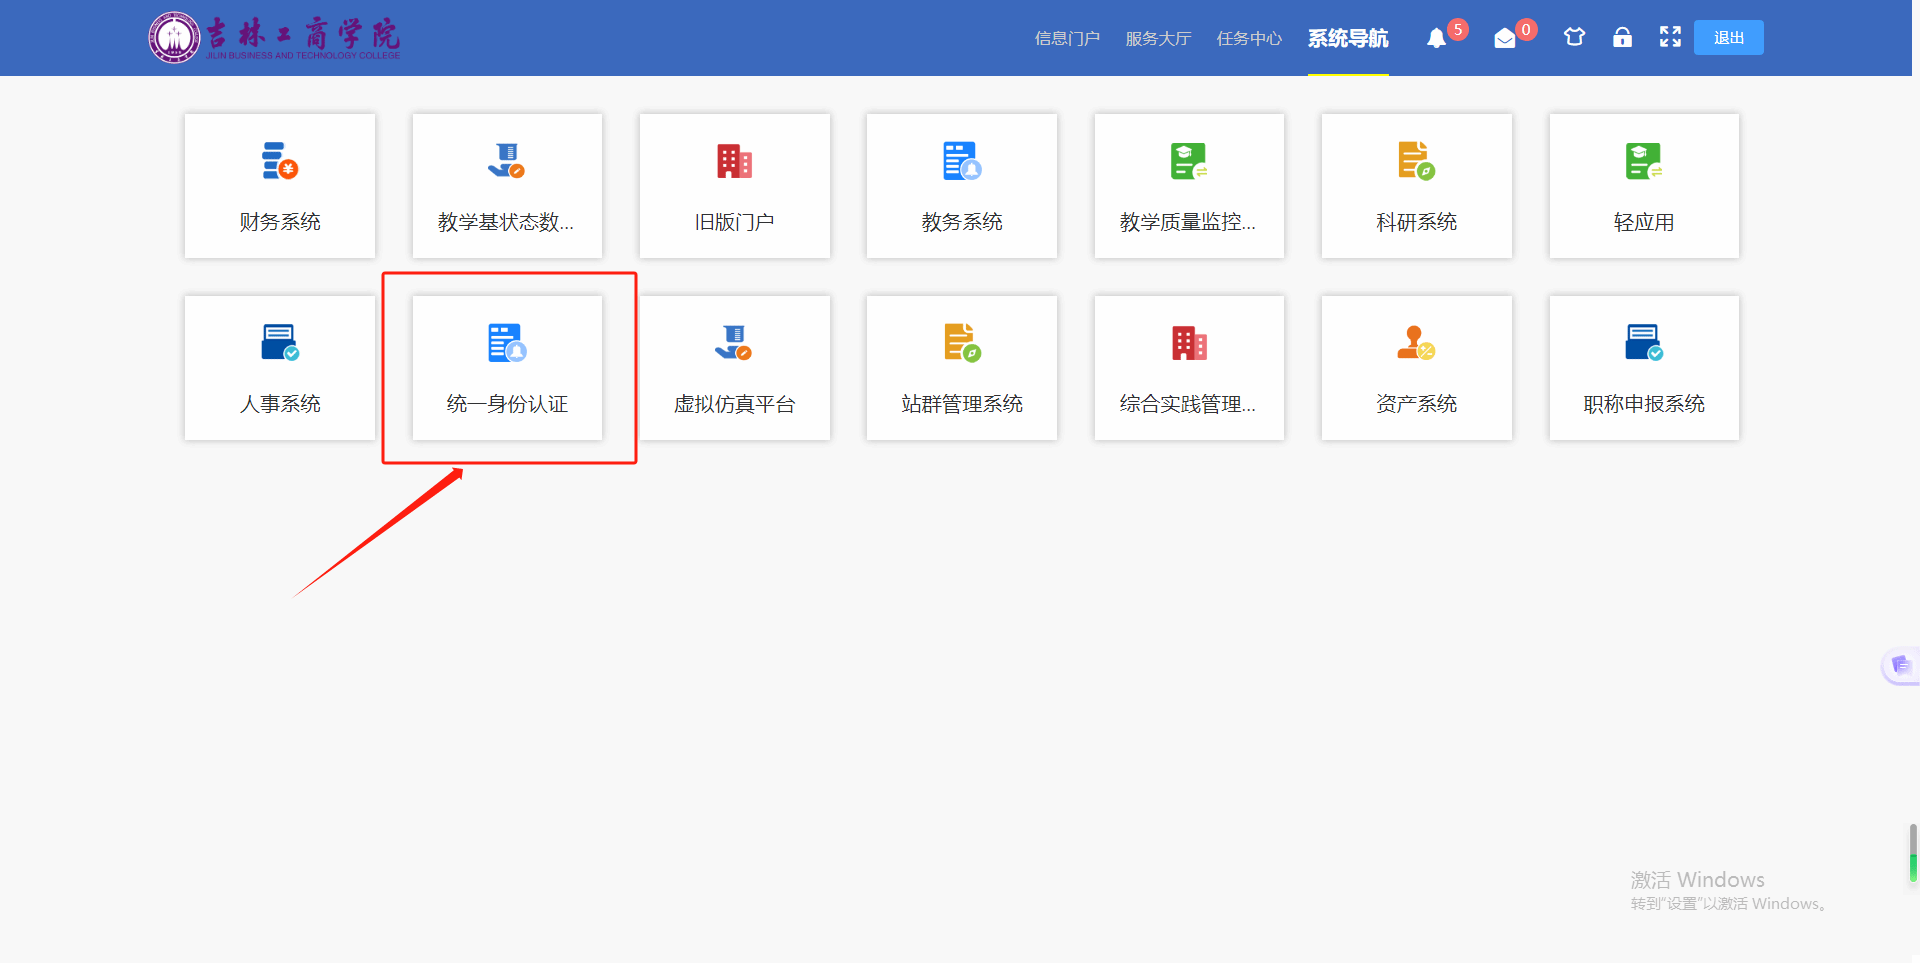Open the 科研系统 research system tile
Image resolution: width=1920 pixels, height=963 pixels.
tap(1416, 186)
